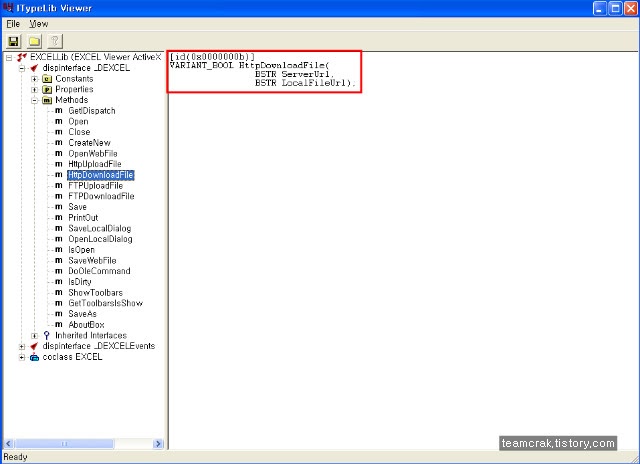The height and width of the screenshot is (464, 640).
Task: Click the Save floppy disk toolbar icon
Action: click(13, 41)
